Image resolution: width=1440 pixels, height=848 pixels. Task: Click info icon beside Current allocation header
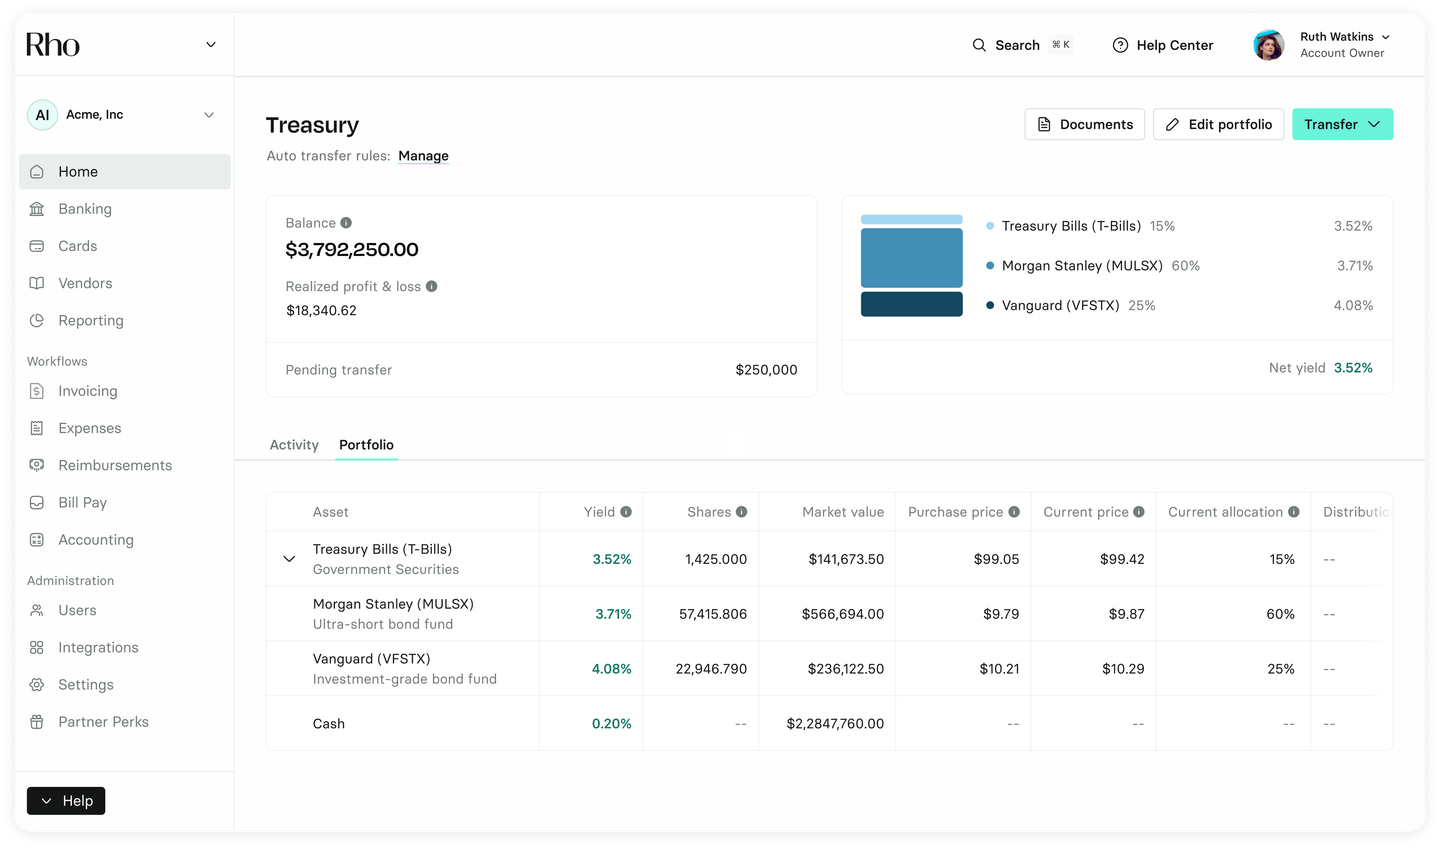(x=1294, y=512)
